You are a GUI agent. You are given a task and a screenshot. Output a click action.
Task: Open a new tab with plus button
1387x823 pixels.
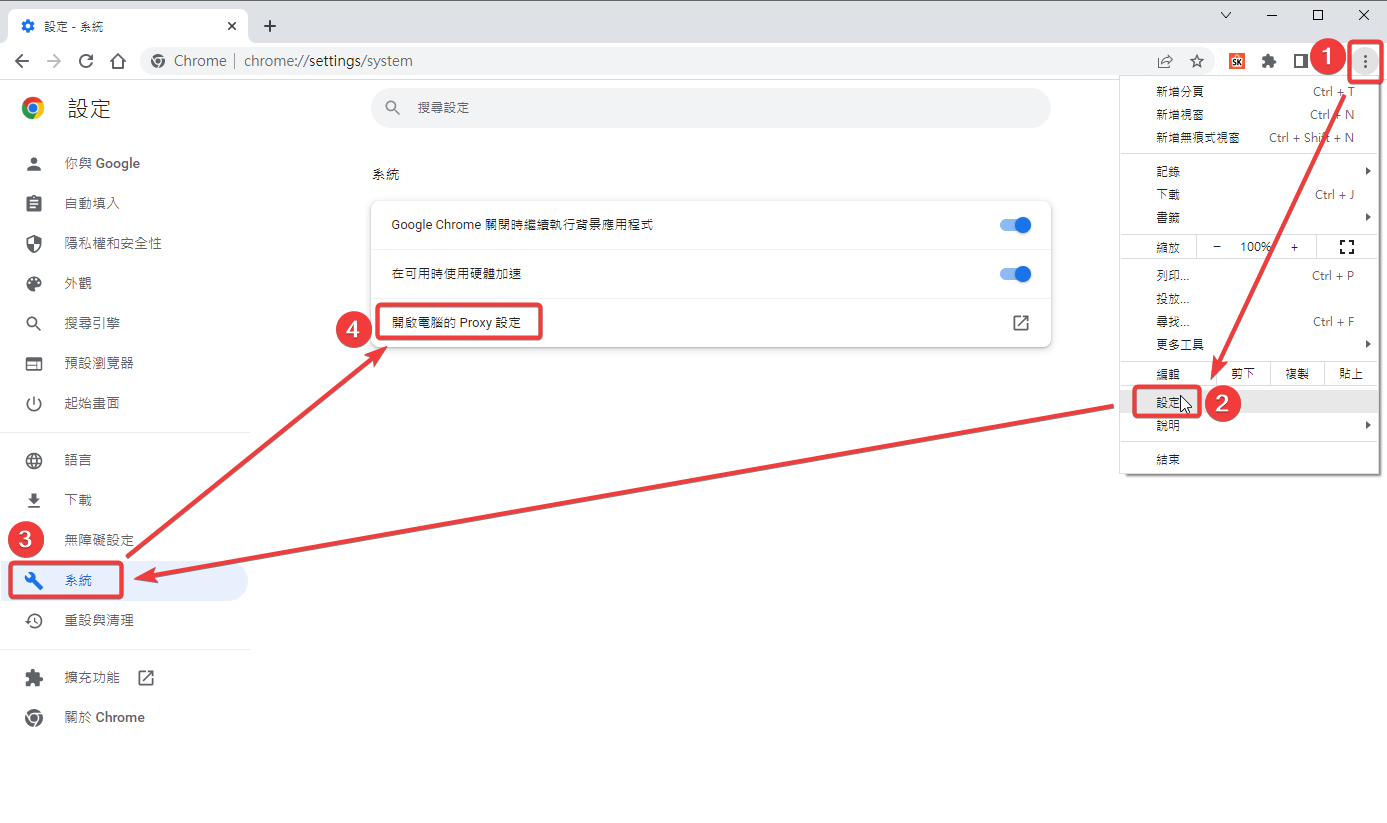269,26
